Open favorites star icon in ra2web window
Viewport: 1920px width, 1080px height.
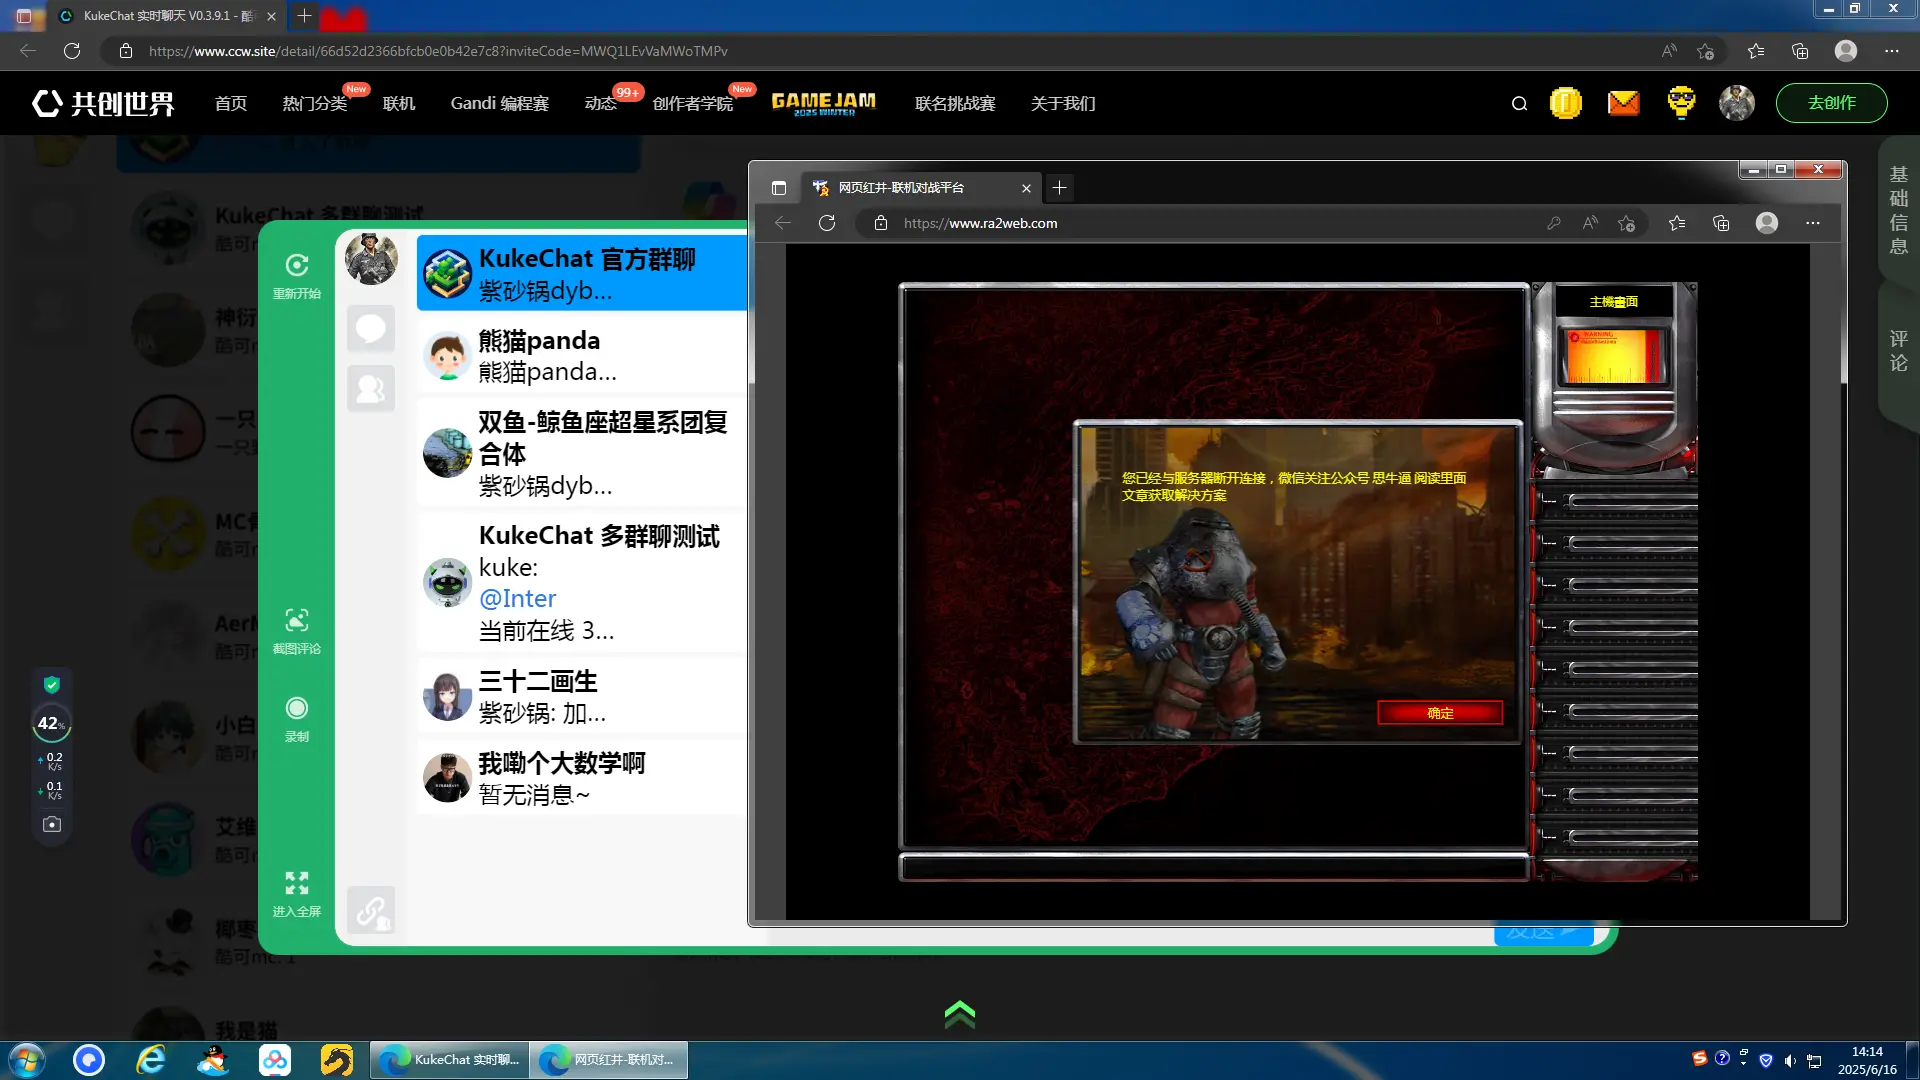[1677, 223]
